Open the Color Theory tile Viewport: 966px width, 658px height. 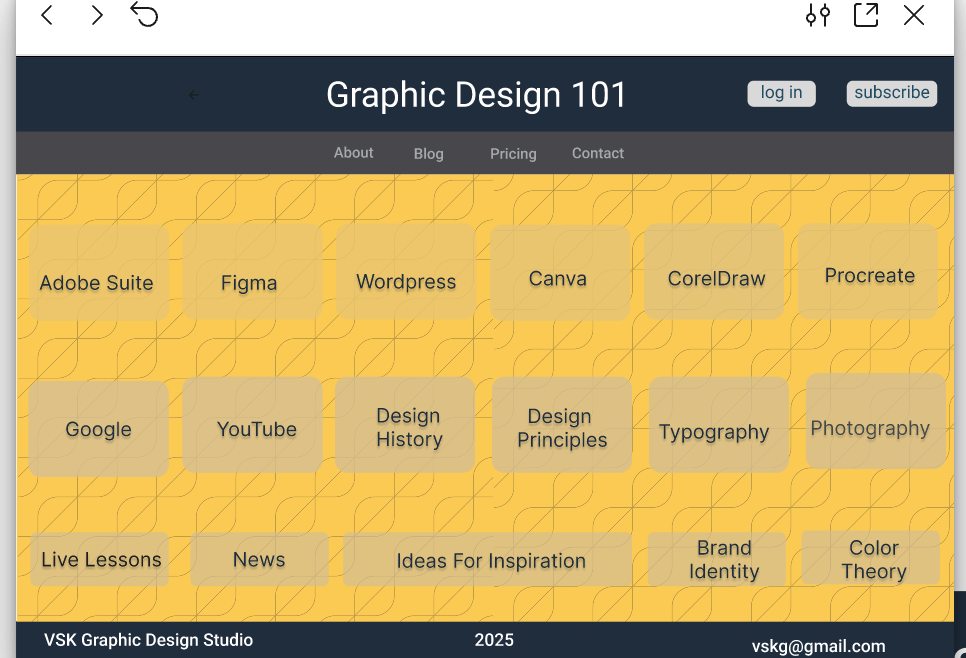(x=872, y=559)
